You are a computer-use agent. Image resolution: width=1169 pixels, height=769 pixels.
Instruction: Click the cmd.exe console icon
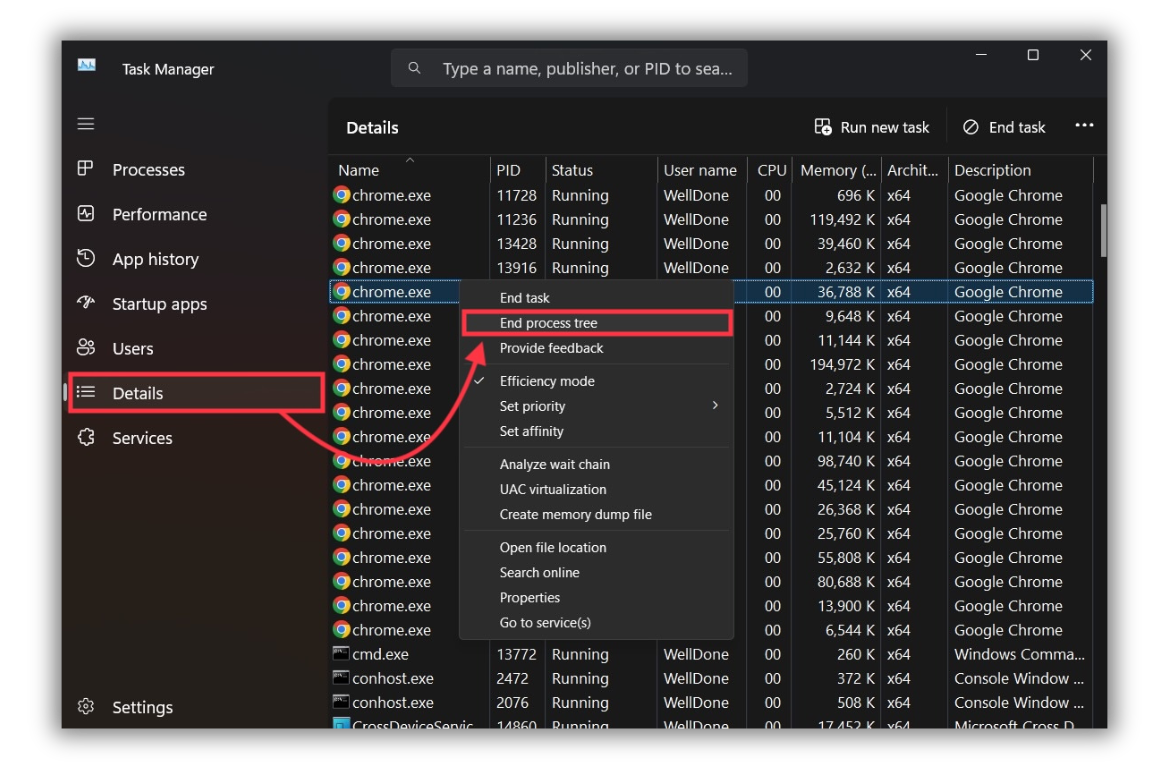click(x=341, y=654)
